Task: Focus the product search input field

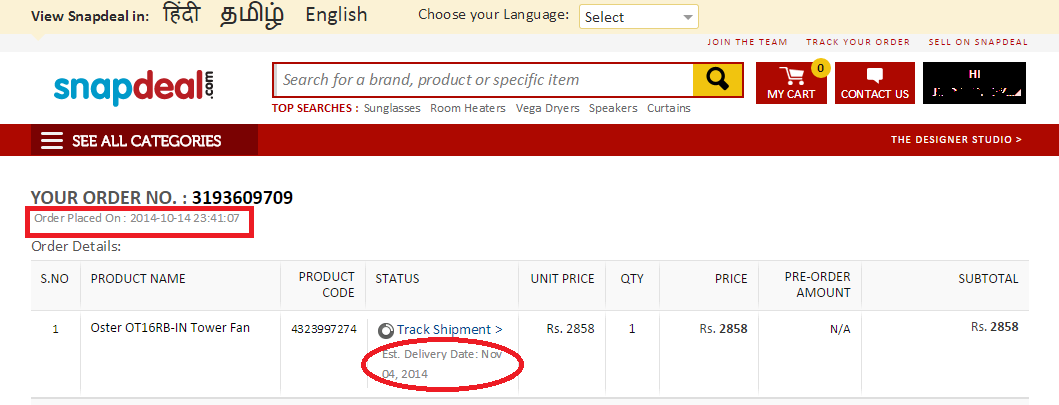Action: tap(483, 80)
